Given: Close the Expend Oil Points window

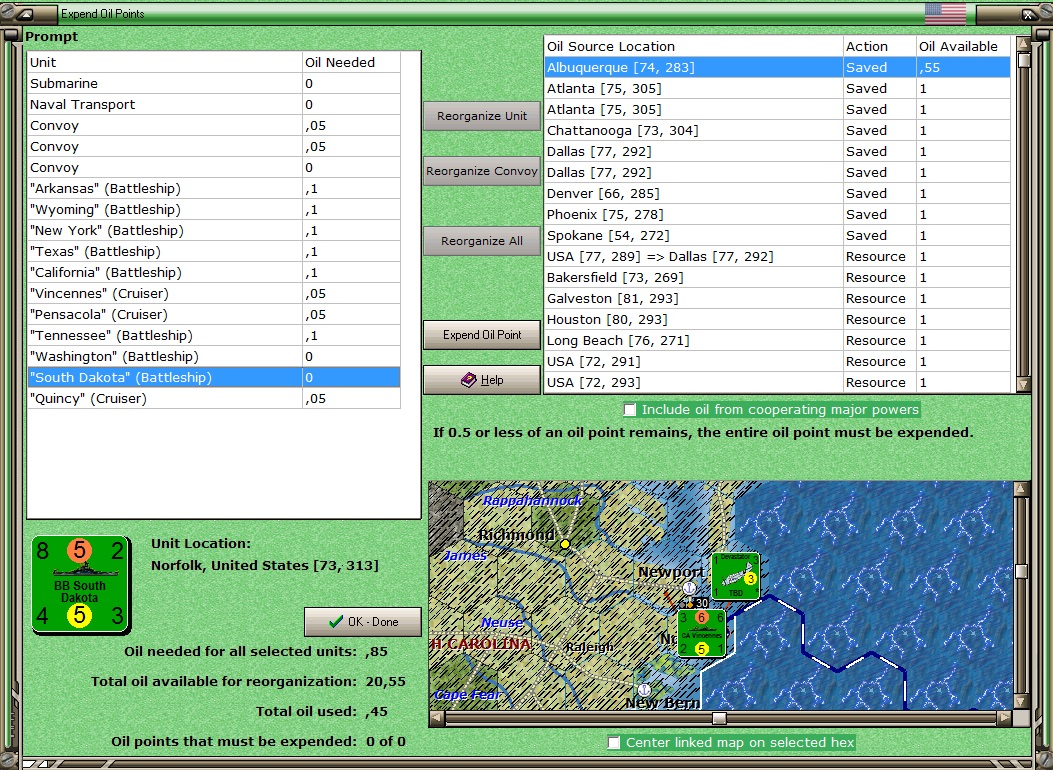Looking at the screenshot, I should tap(1029, 13).
